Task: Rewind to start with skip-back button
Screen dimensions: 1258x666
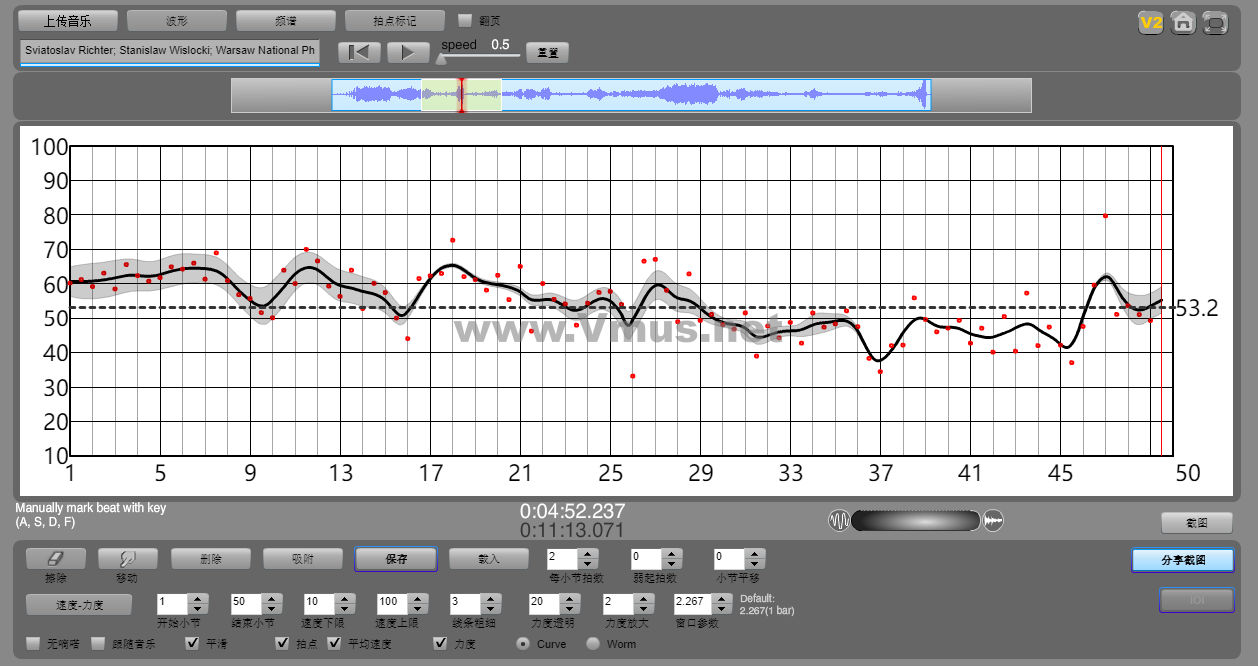Action: [359, 52]
